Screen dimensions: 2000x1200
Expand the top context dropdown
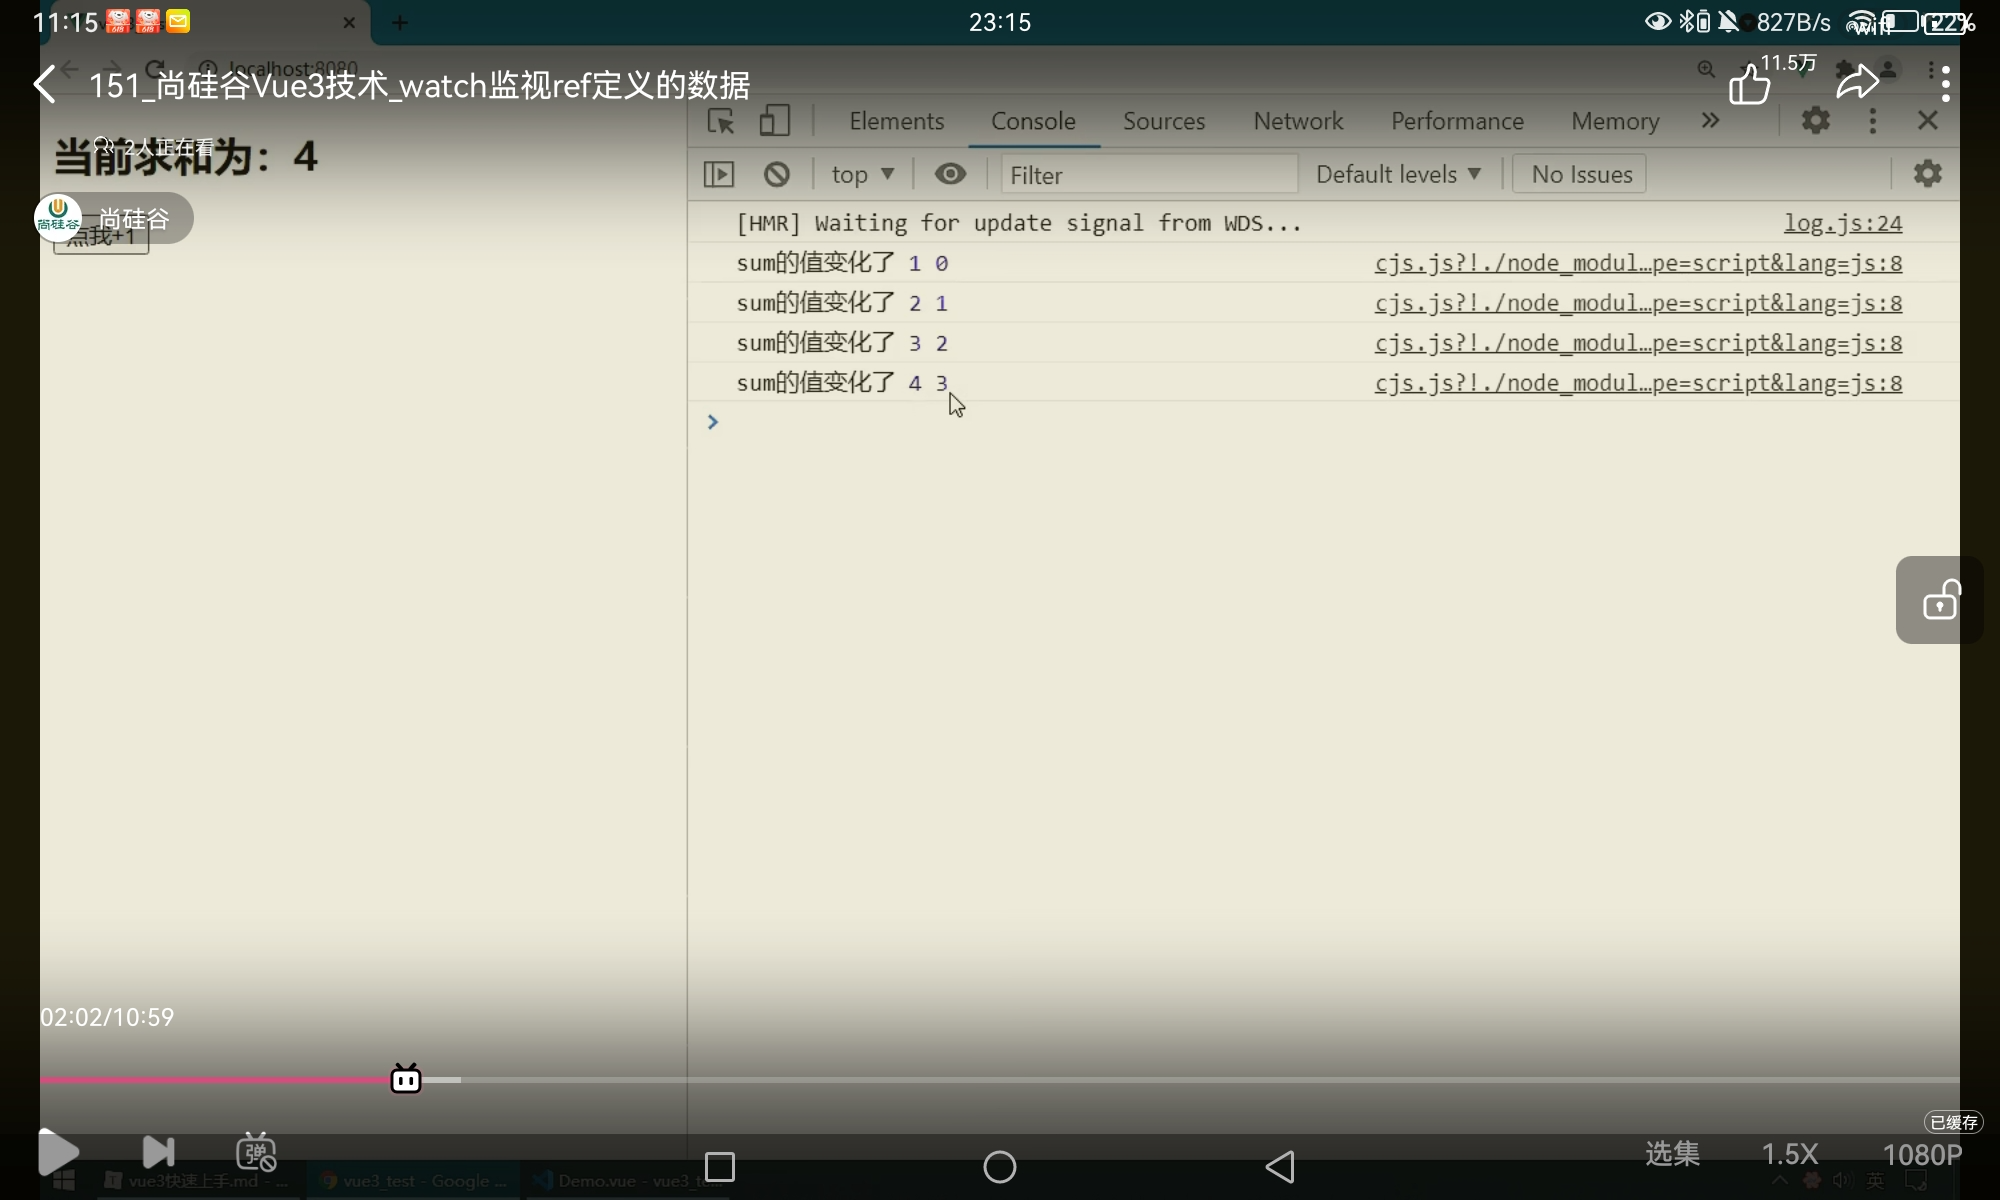(862, 175)
